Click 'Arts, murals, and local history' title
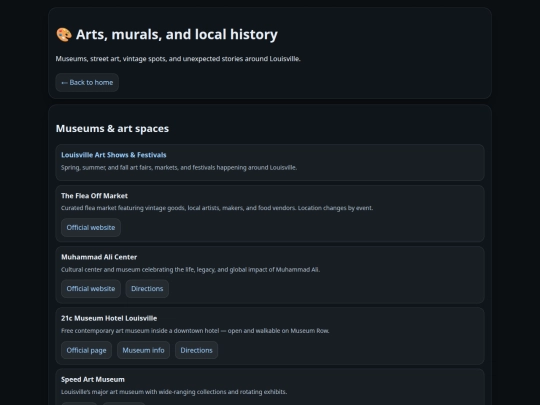 (x=177, y=34)
